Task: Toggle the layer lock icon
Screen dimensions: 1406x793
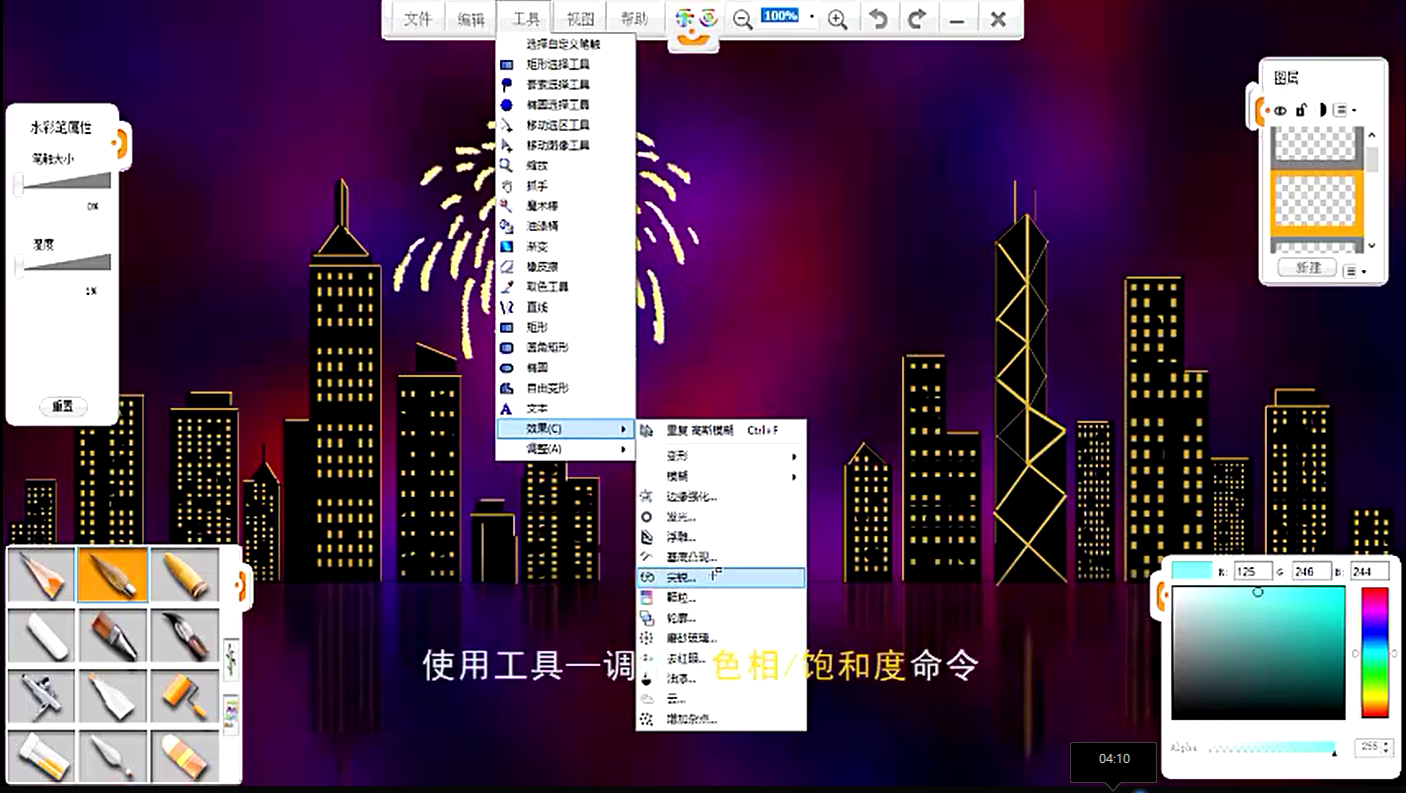Action: coord(1301,110)
